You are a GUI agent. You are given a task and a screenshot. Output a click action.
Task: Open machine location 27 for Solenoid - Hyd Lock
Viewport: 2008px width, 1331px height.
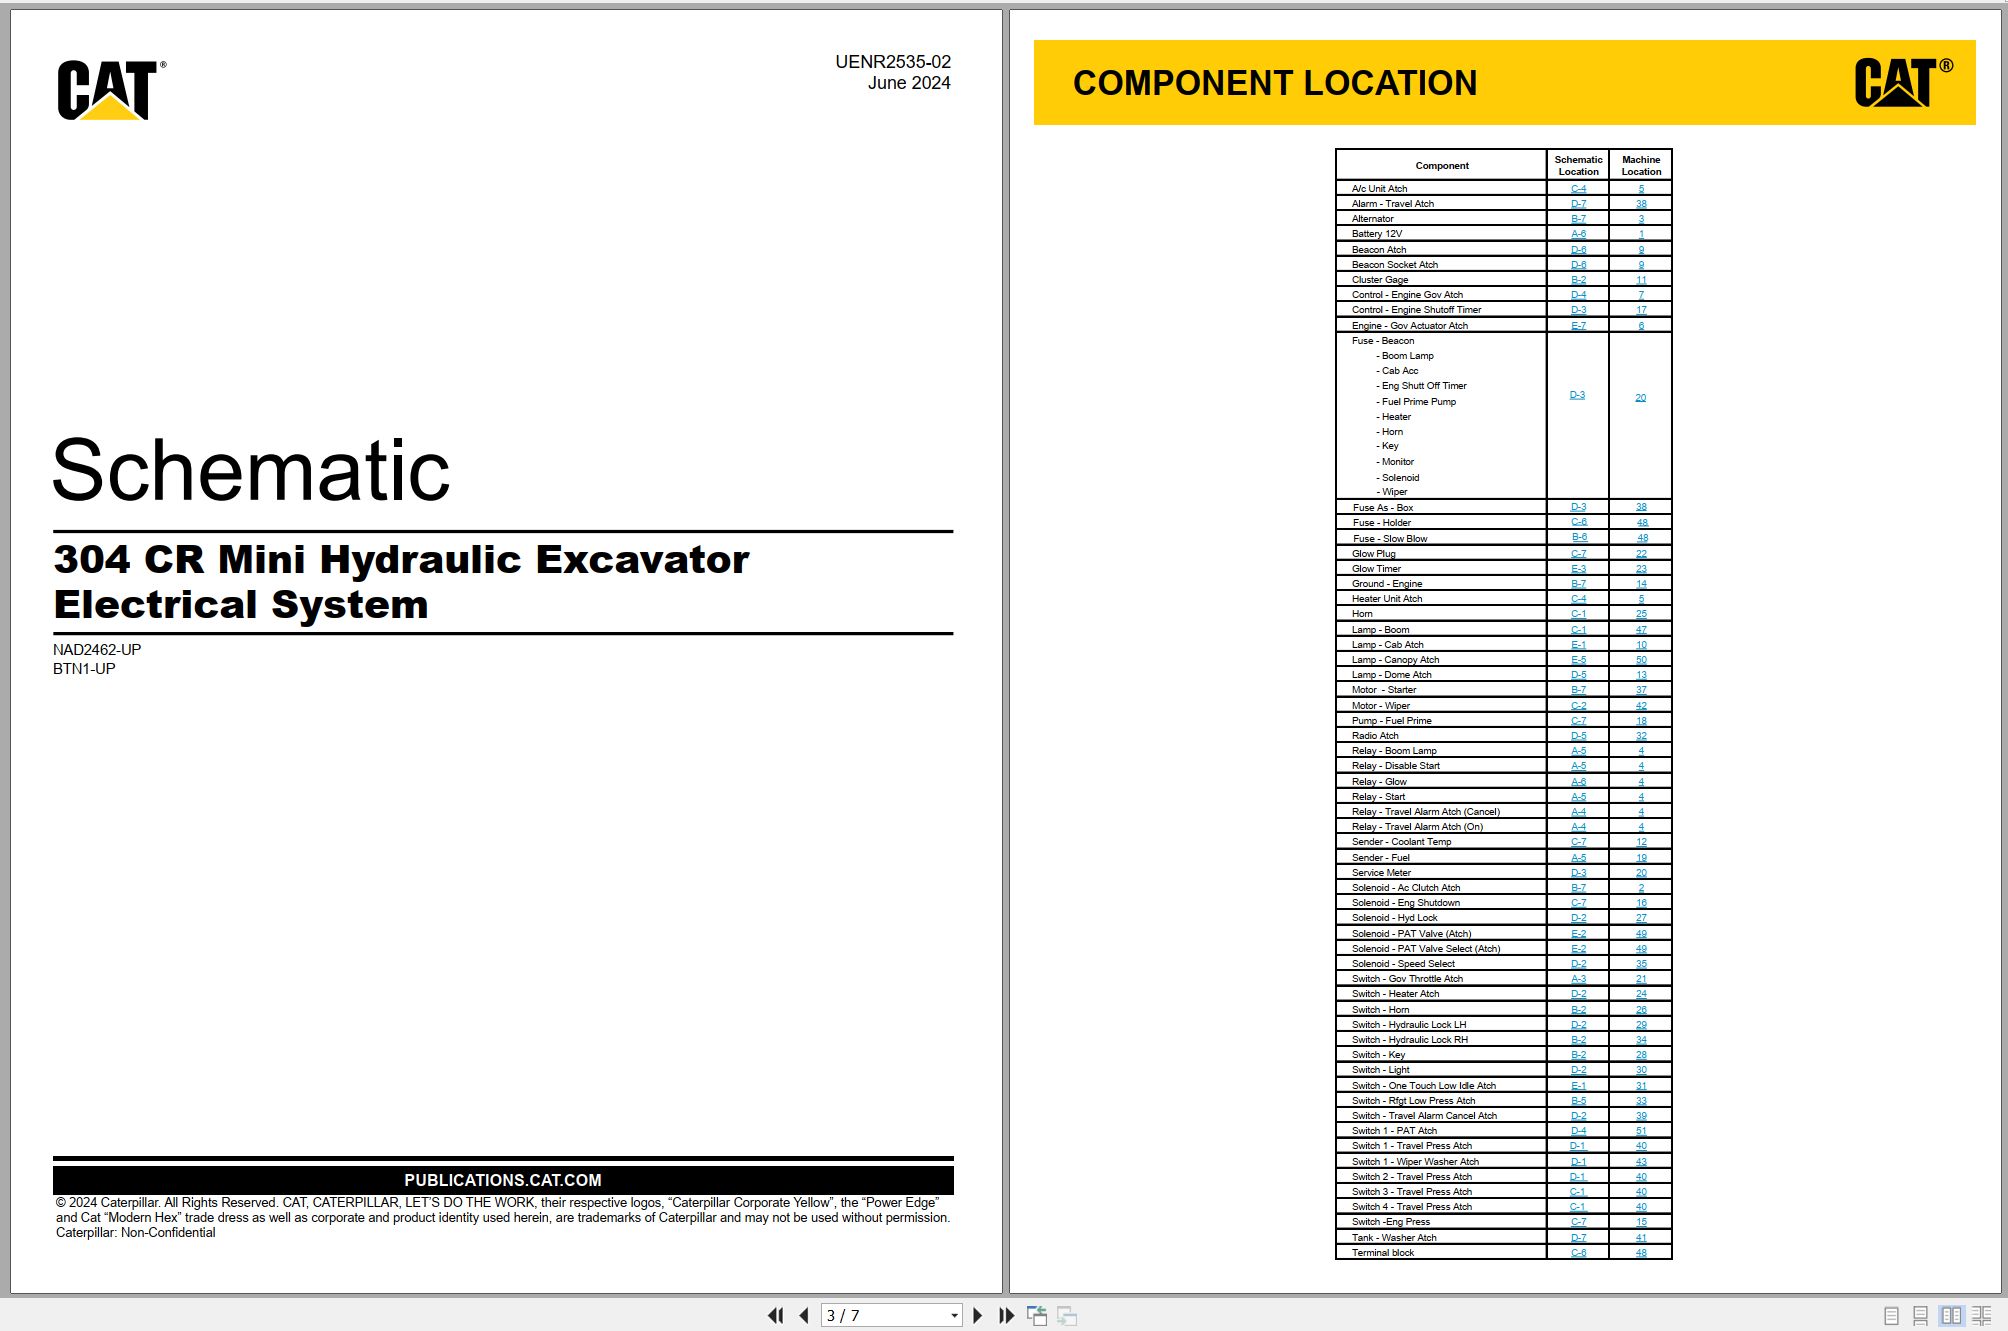tap(1641, 918)
